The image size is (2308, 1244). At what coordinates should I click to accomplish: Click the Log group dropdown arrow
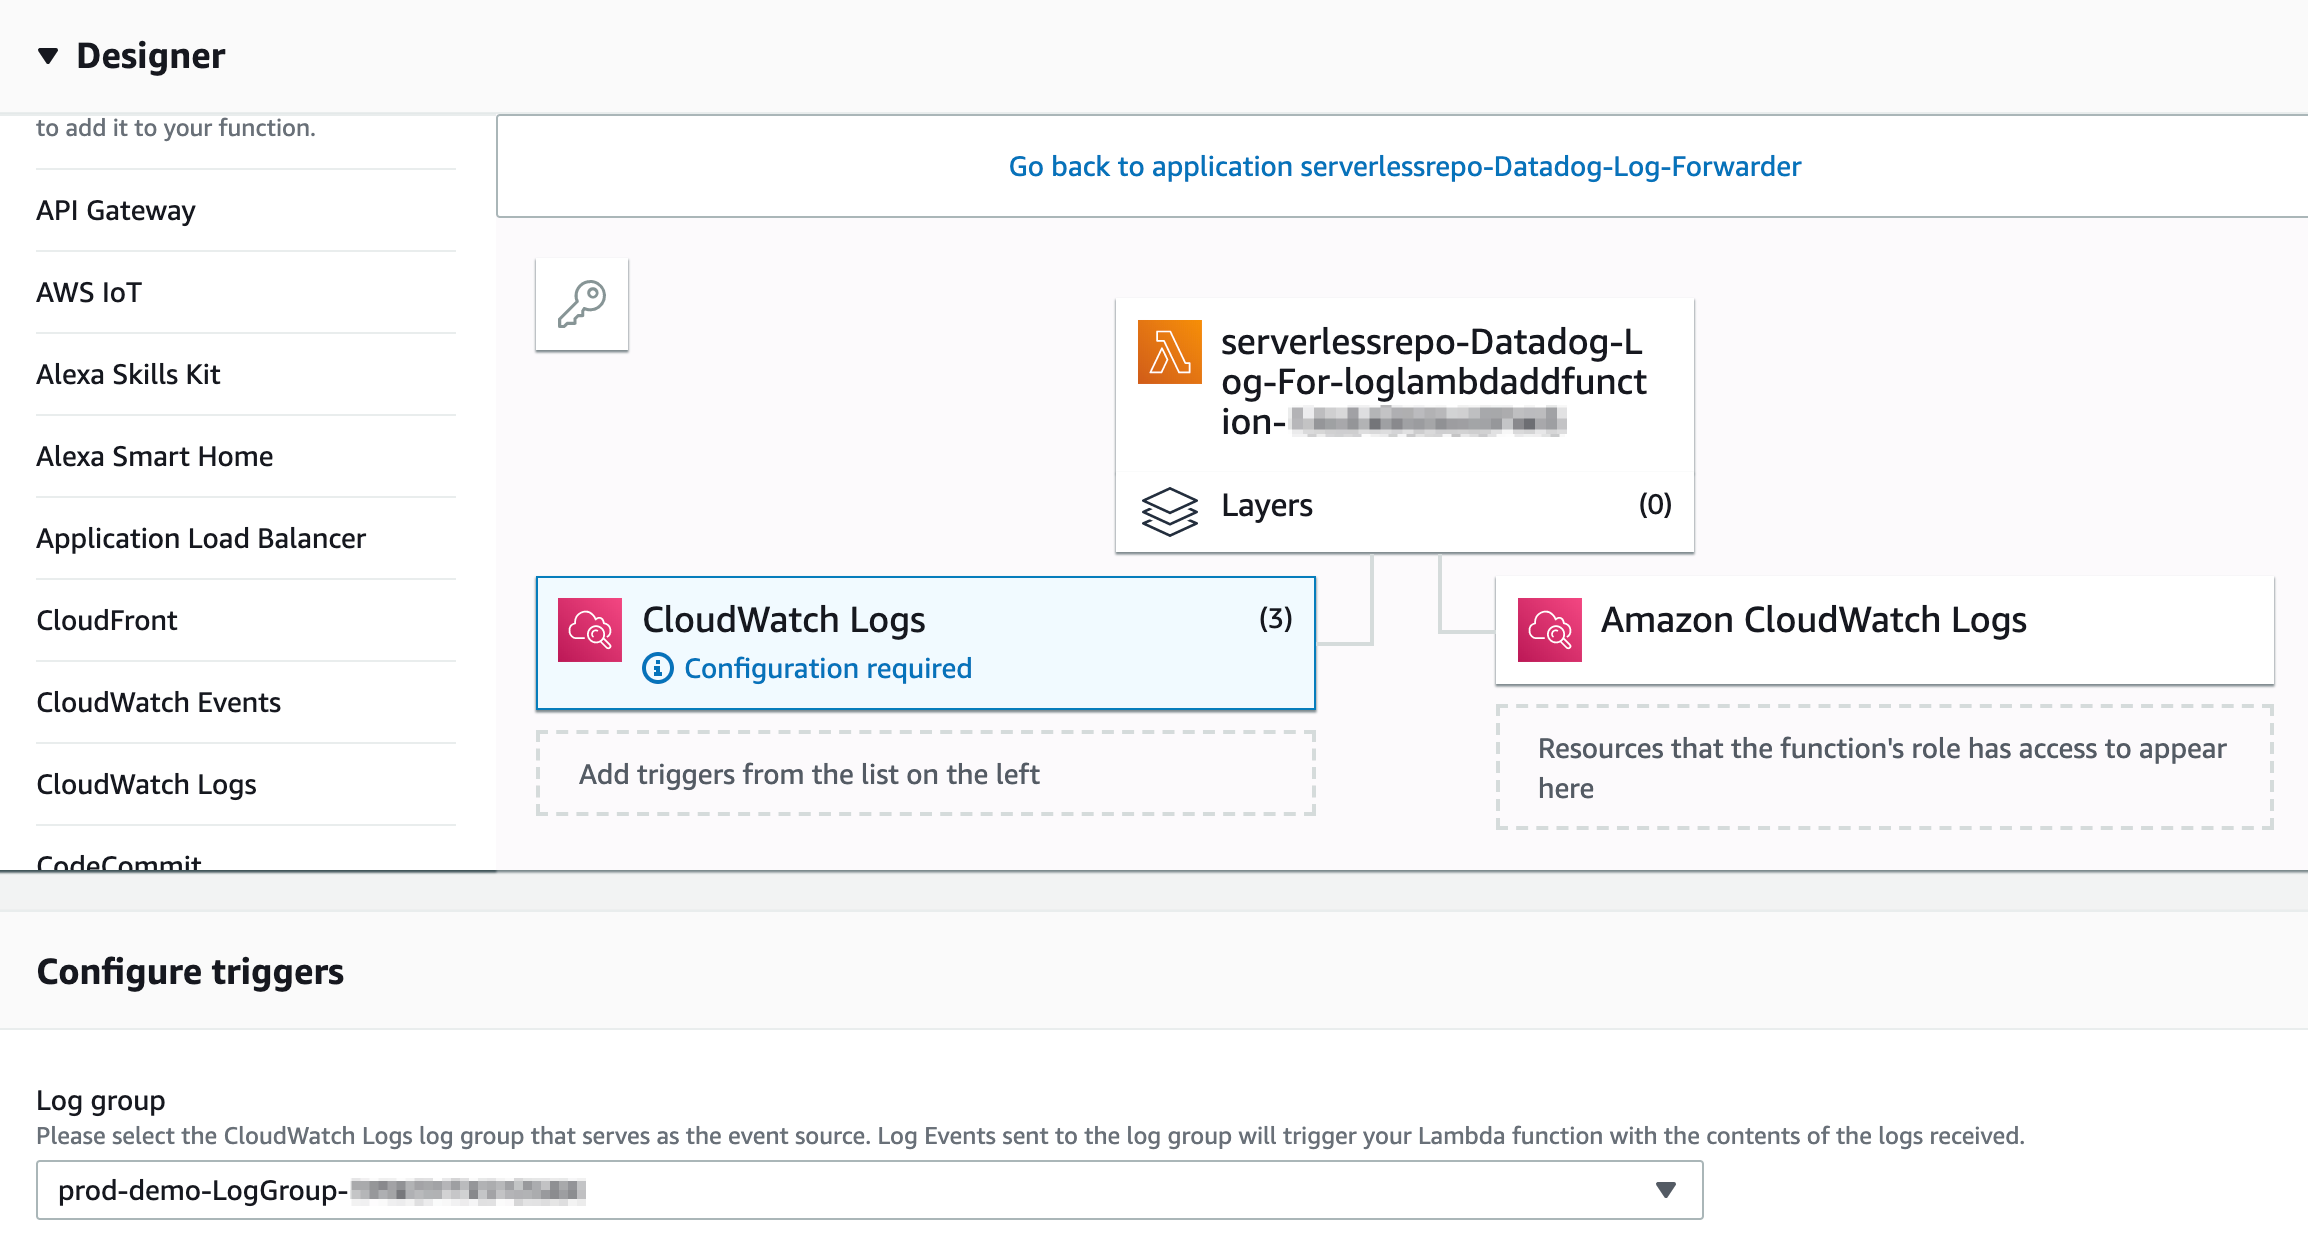point(1665,1190)
